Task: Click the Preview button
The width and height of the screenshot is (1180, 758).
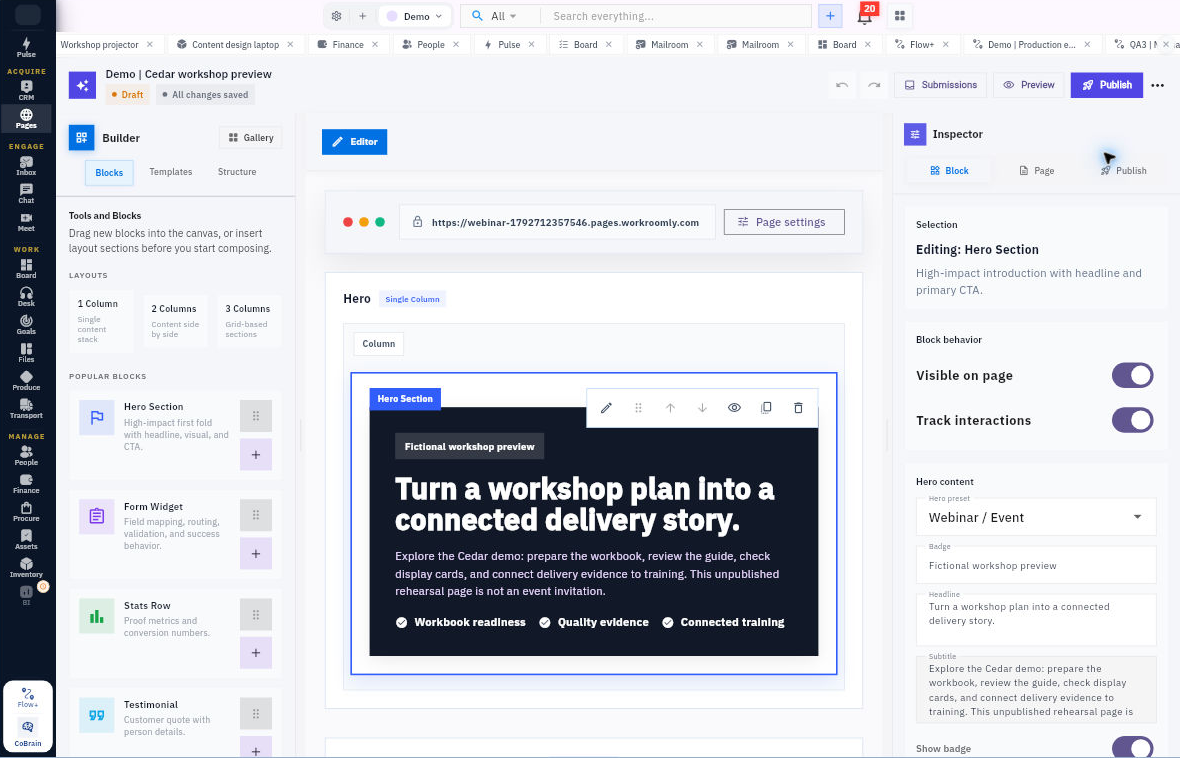Action: pyautogui.click(x=1029, y=85)
